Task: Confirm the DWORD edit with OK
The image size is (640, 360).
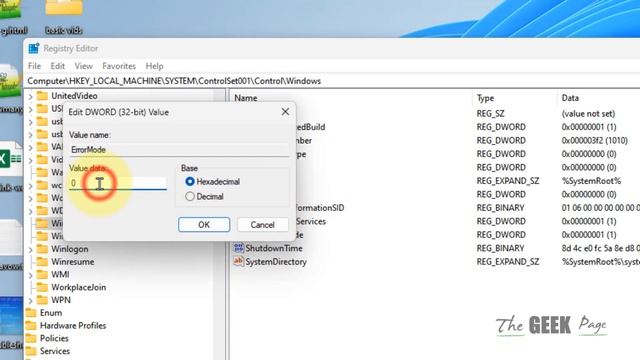Action: pyautogui.click(x=204, y=224)
